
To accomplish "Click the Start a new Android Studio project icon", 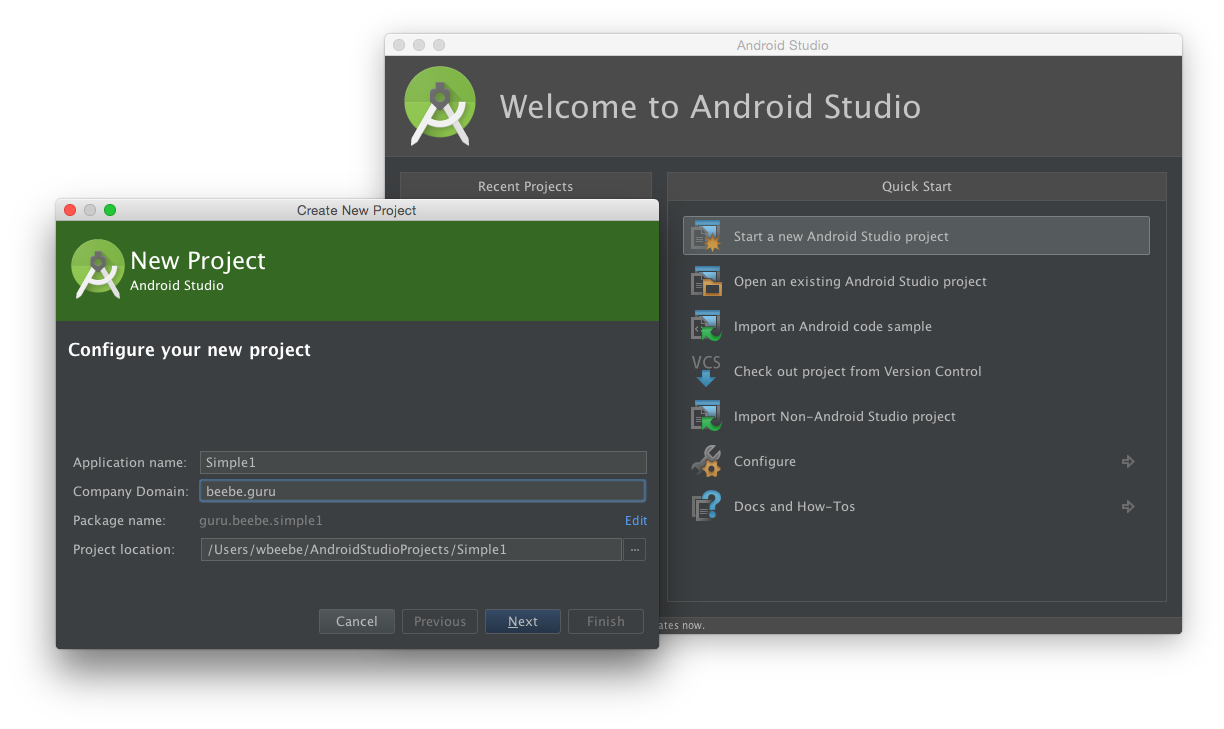I will pyautogui.click(x=706, y=236).
